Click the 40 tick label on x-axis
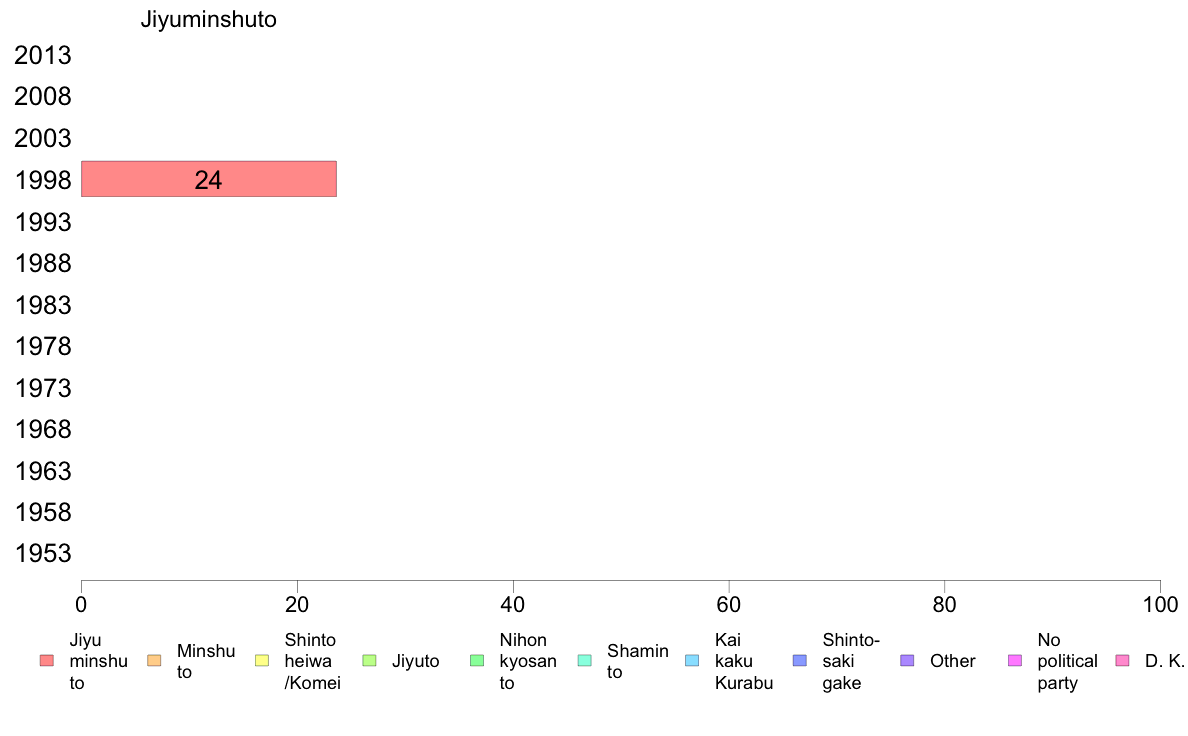 (513, 604)
